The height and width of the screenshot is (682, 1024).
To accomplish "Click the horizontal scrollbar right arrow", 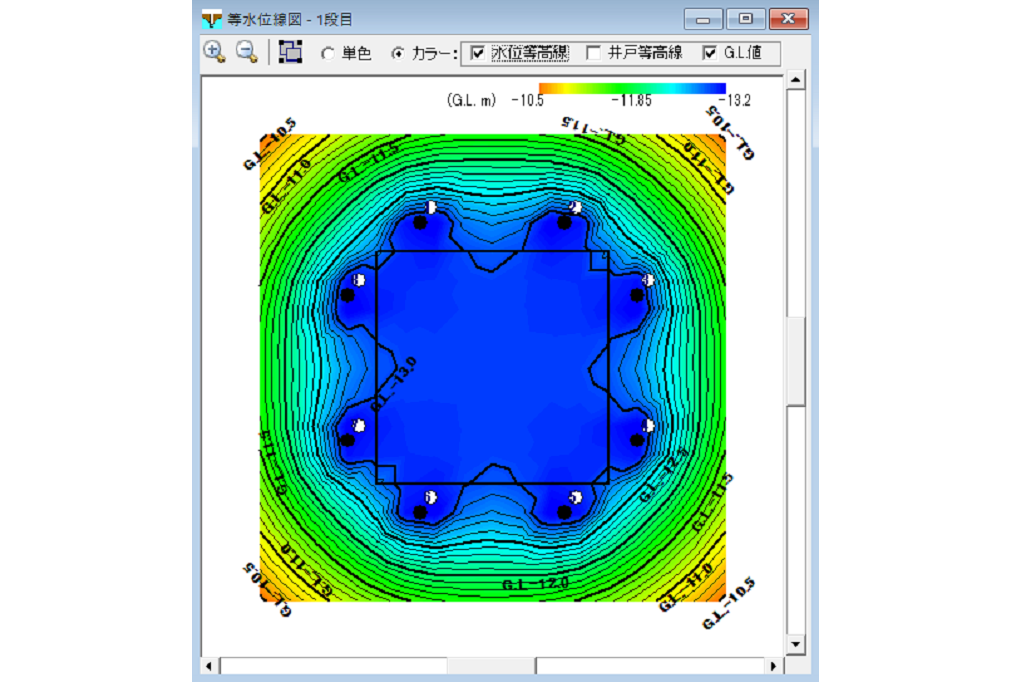I will [x=773, y=666].
